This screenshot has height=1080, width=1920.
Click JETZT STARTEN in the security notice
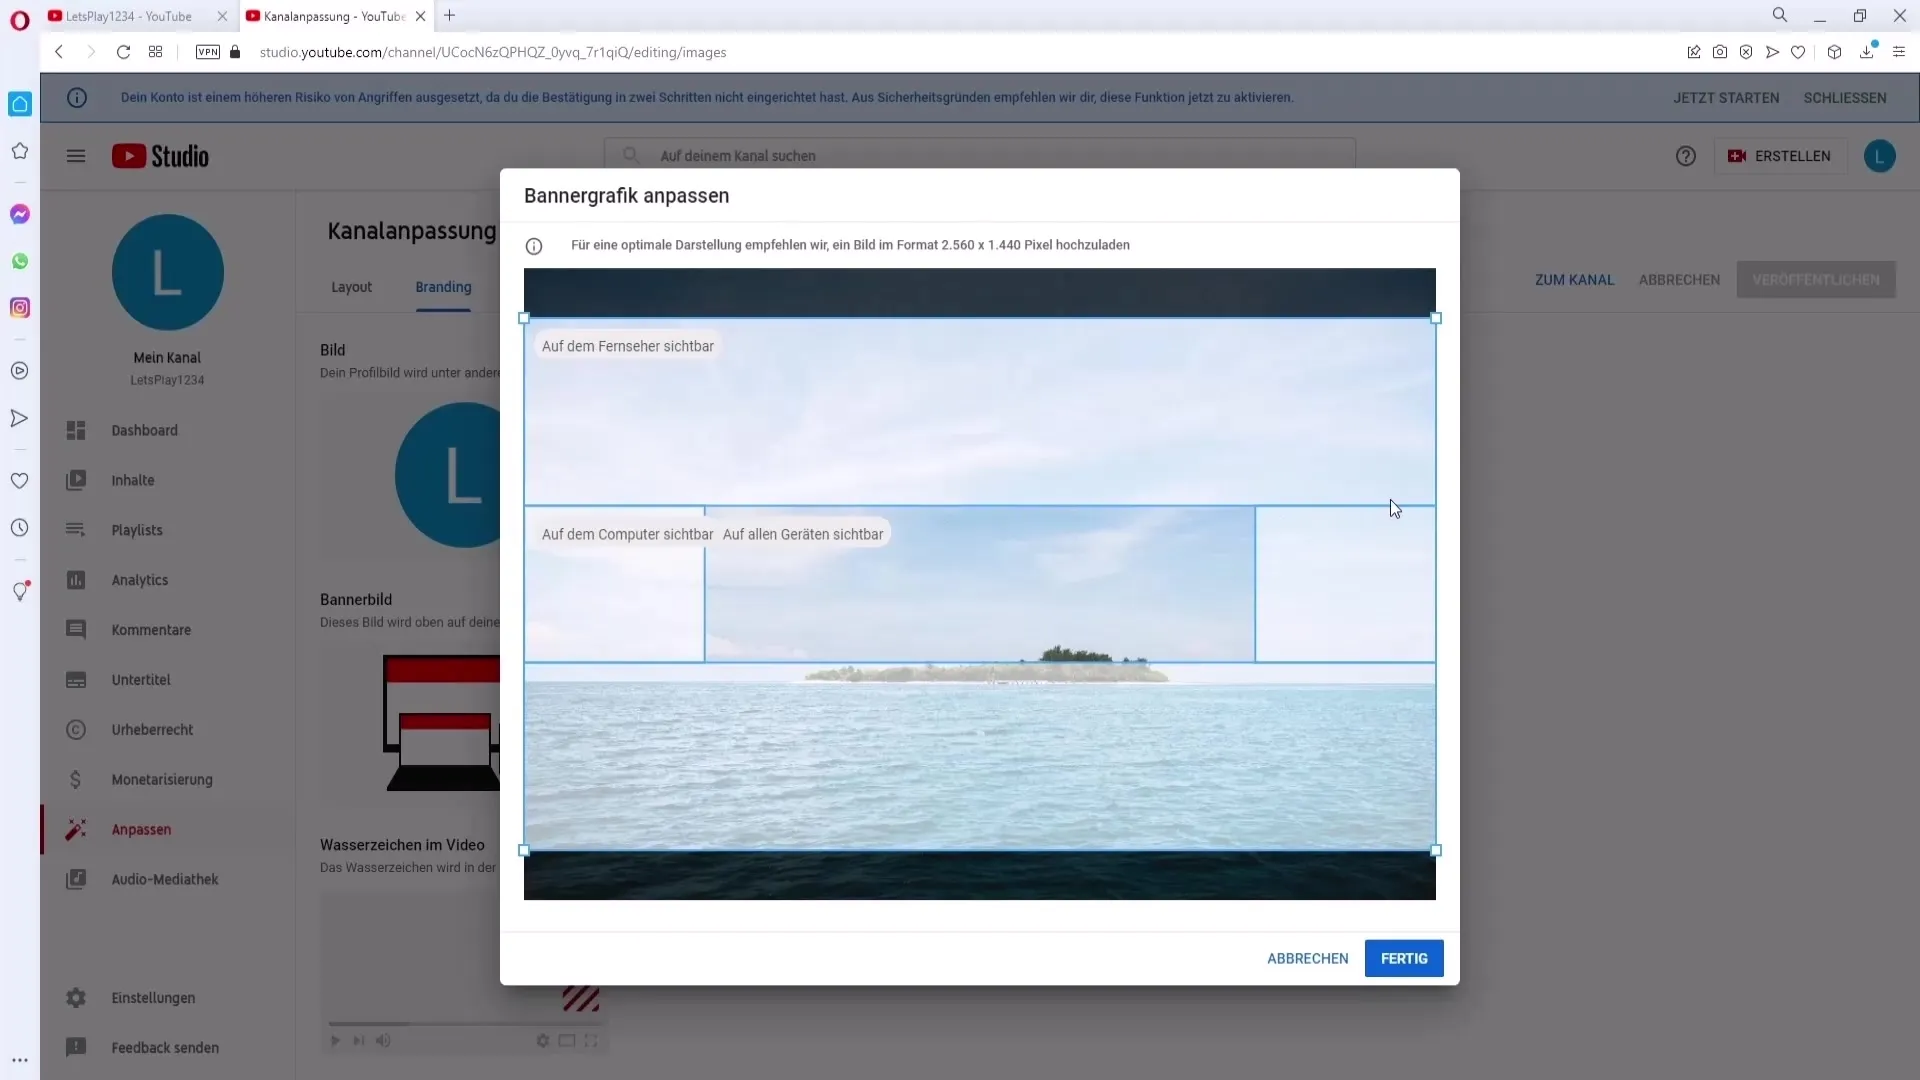click(1726, 98)
